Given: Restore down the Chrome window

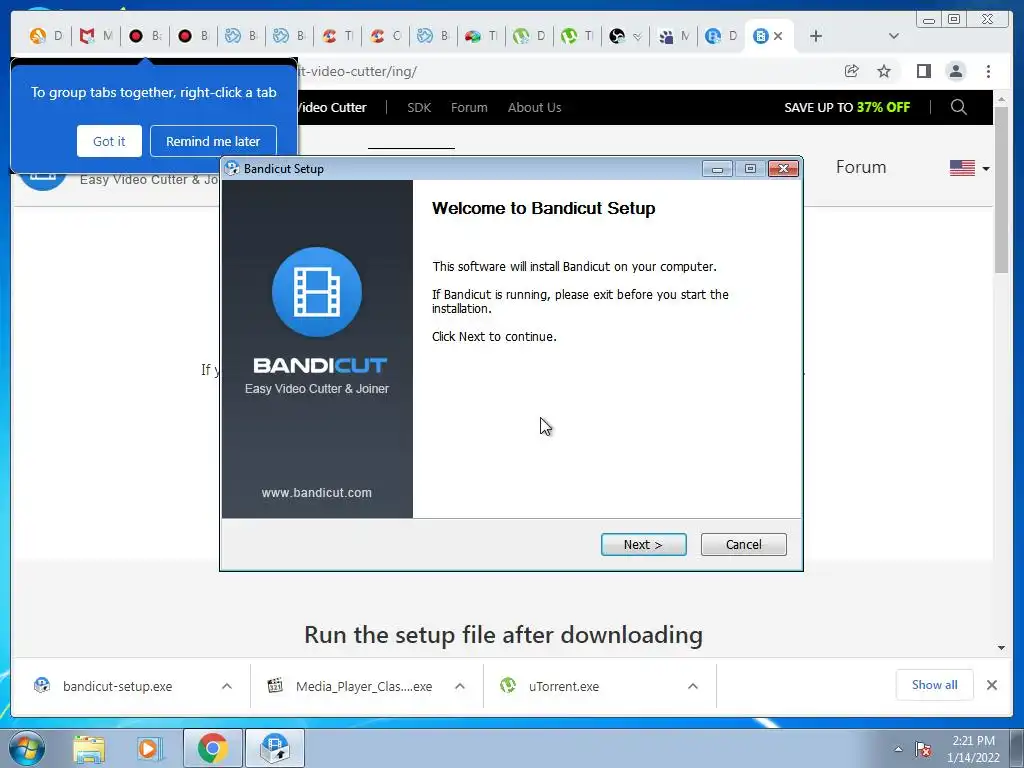Looking at the screenshot, I should coord(954,20).
